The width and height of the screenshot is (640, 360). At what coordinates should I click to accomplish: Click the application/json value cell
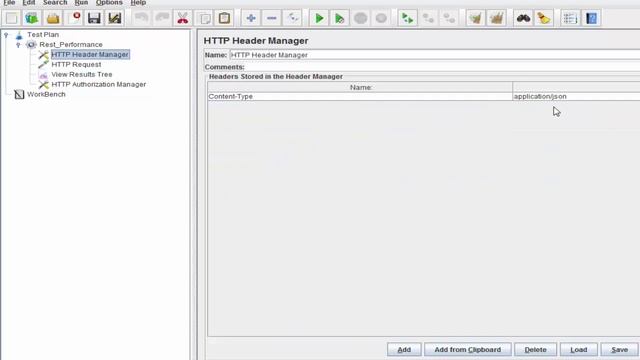576,96
